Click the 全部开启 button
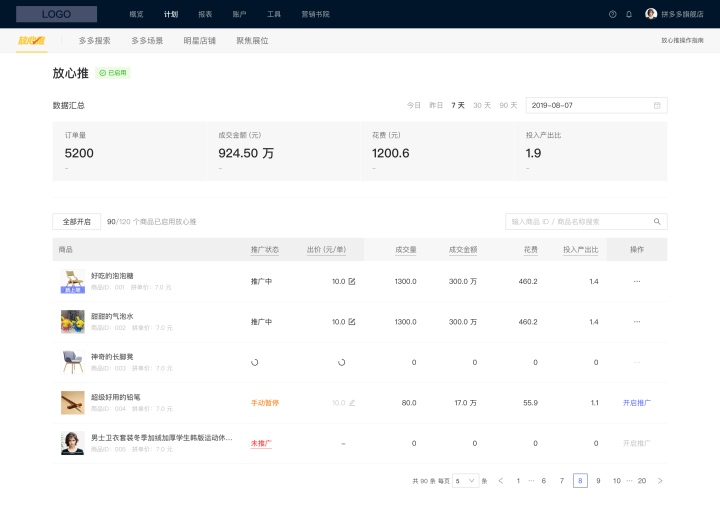 point(76,222)
